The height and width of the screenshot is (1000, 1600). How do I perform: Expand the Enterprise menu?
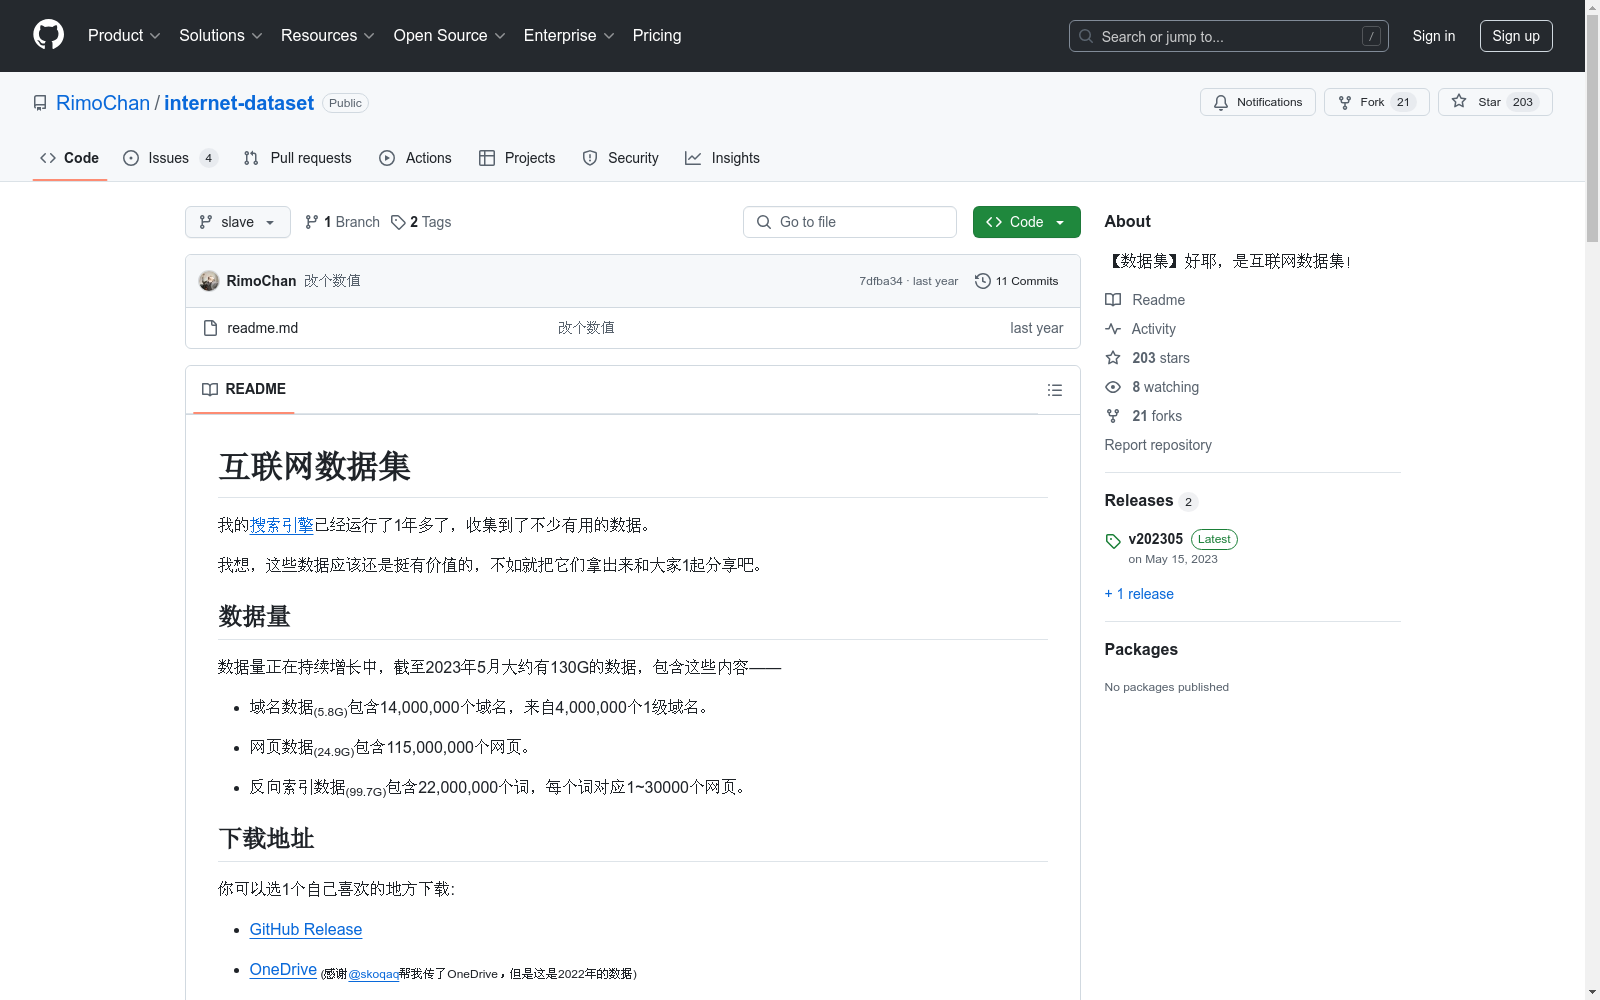coord(569,35)
